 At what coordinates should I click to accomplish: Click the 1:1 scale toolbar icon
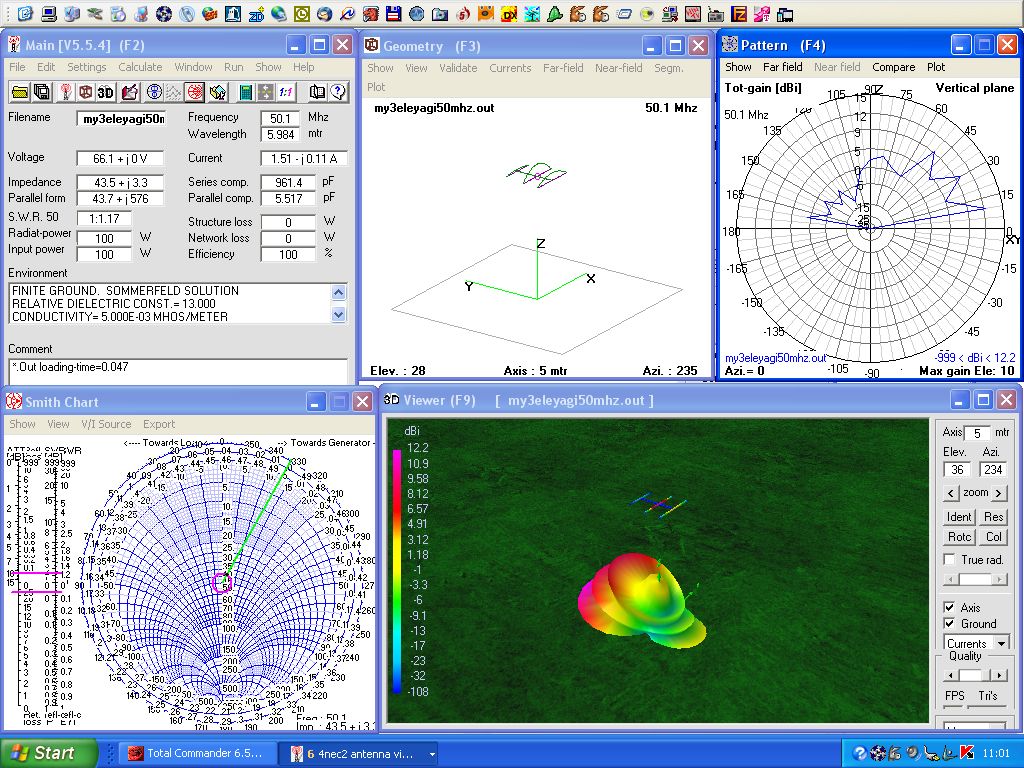(287, 92)
